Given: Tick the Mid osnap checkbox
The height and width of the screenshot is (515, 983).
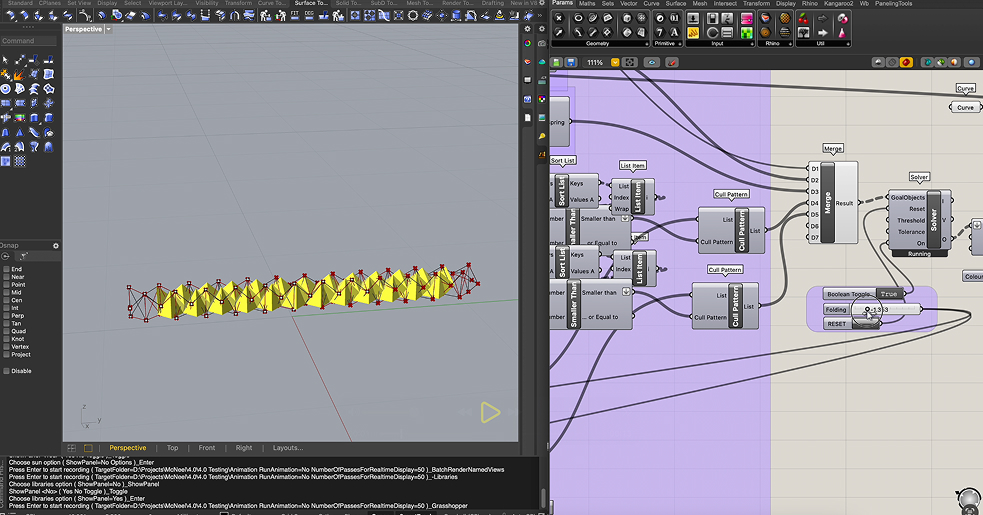Looking at the screenshot, I should click(x=6, y=291).
